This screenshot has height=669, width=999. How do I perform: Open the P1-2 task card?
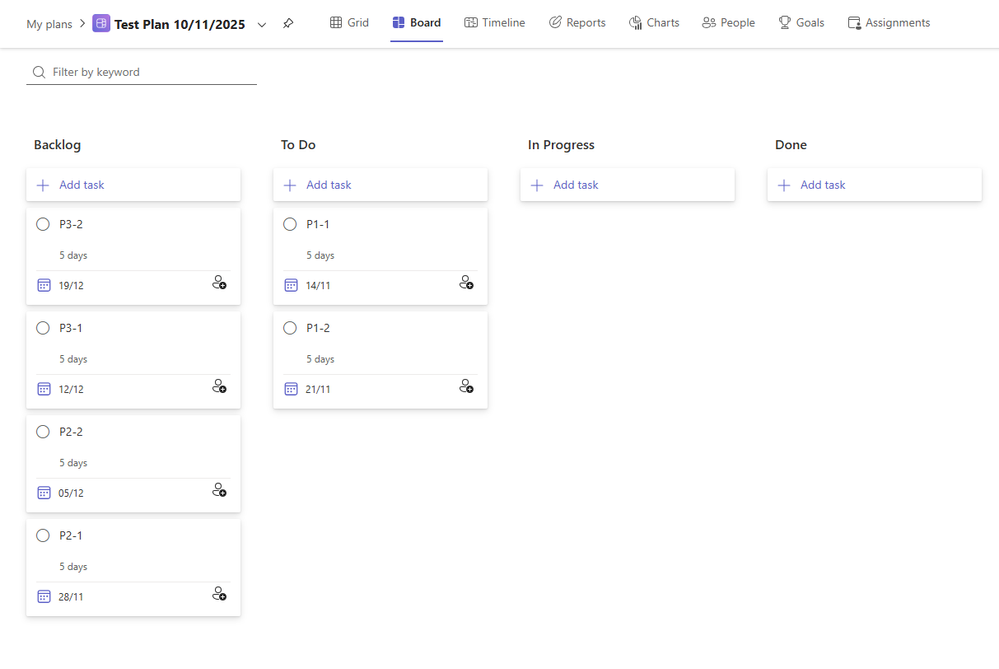[x=380, y=345]
